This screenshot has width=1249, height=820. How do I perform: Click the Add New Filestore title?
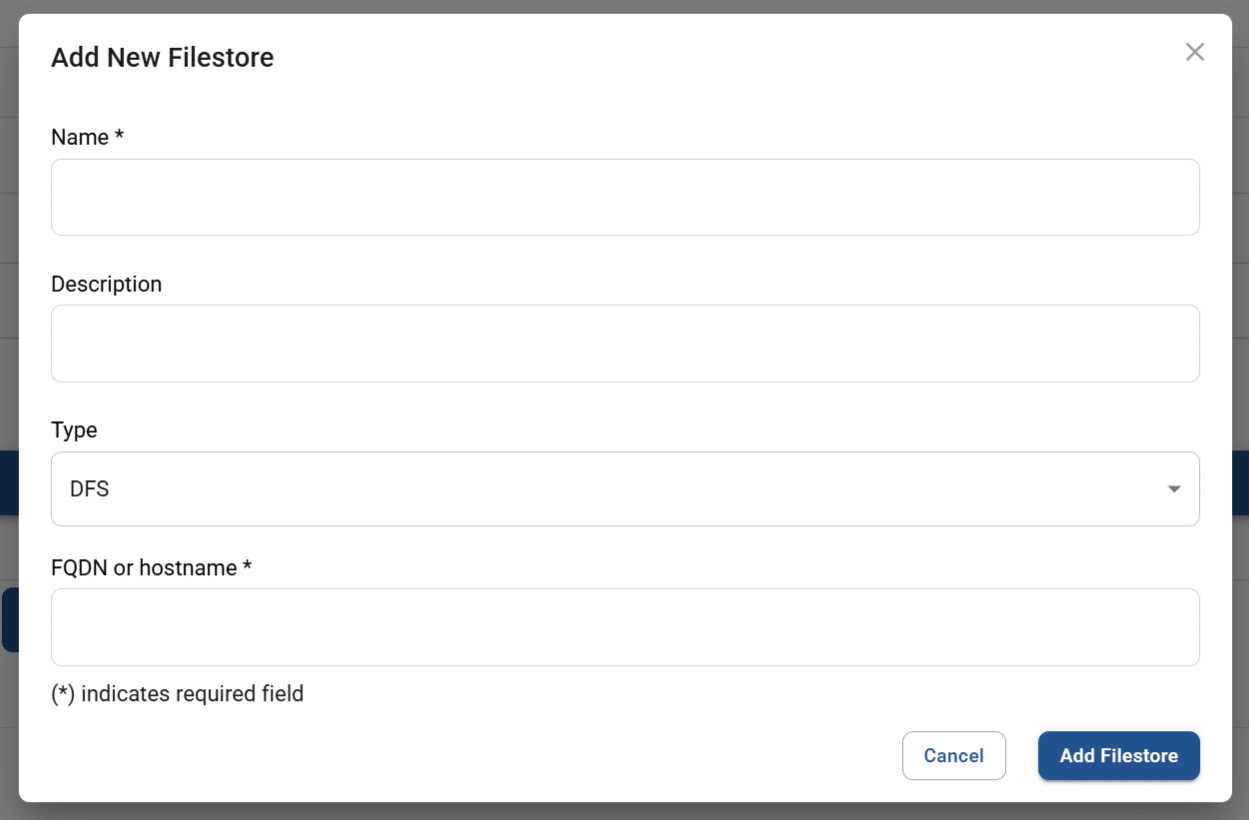[162, 57]
